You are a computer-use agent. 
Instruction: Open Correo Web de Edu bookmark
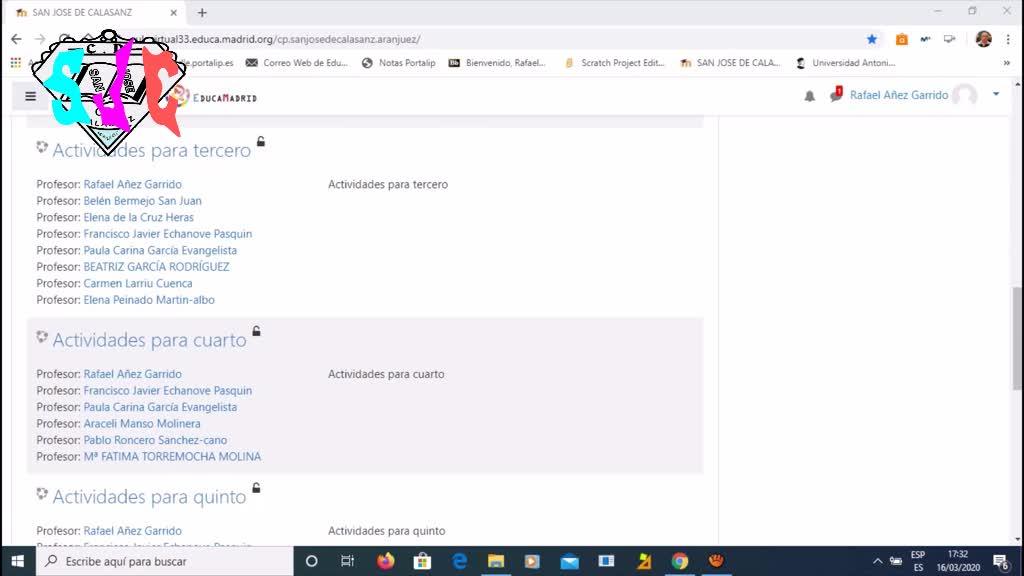tap(297, 63)
